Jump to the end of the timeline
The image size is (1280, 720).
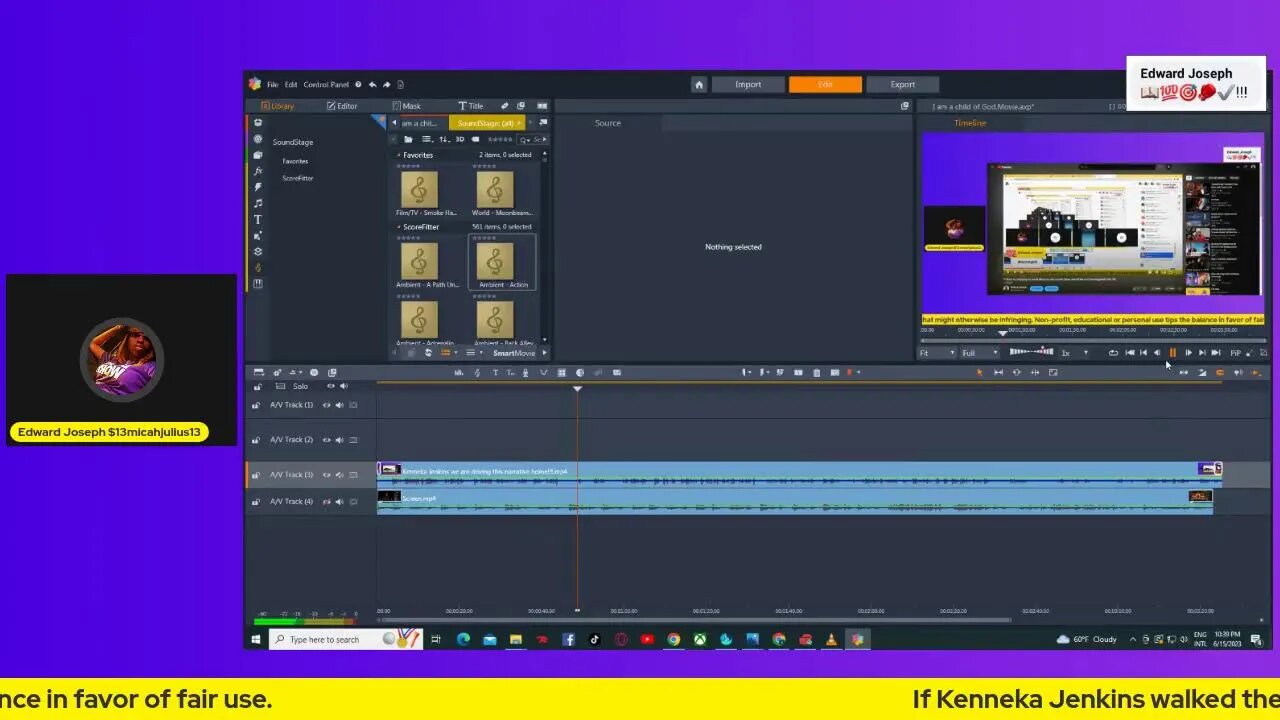coord(1216,353)
